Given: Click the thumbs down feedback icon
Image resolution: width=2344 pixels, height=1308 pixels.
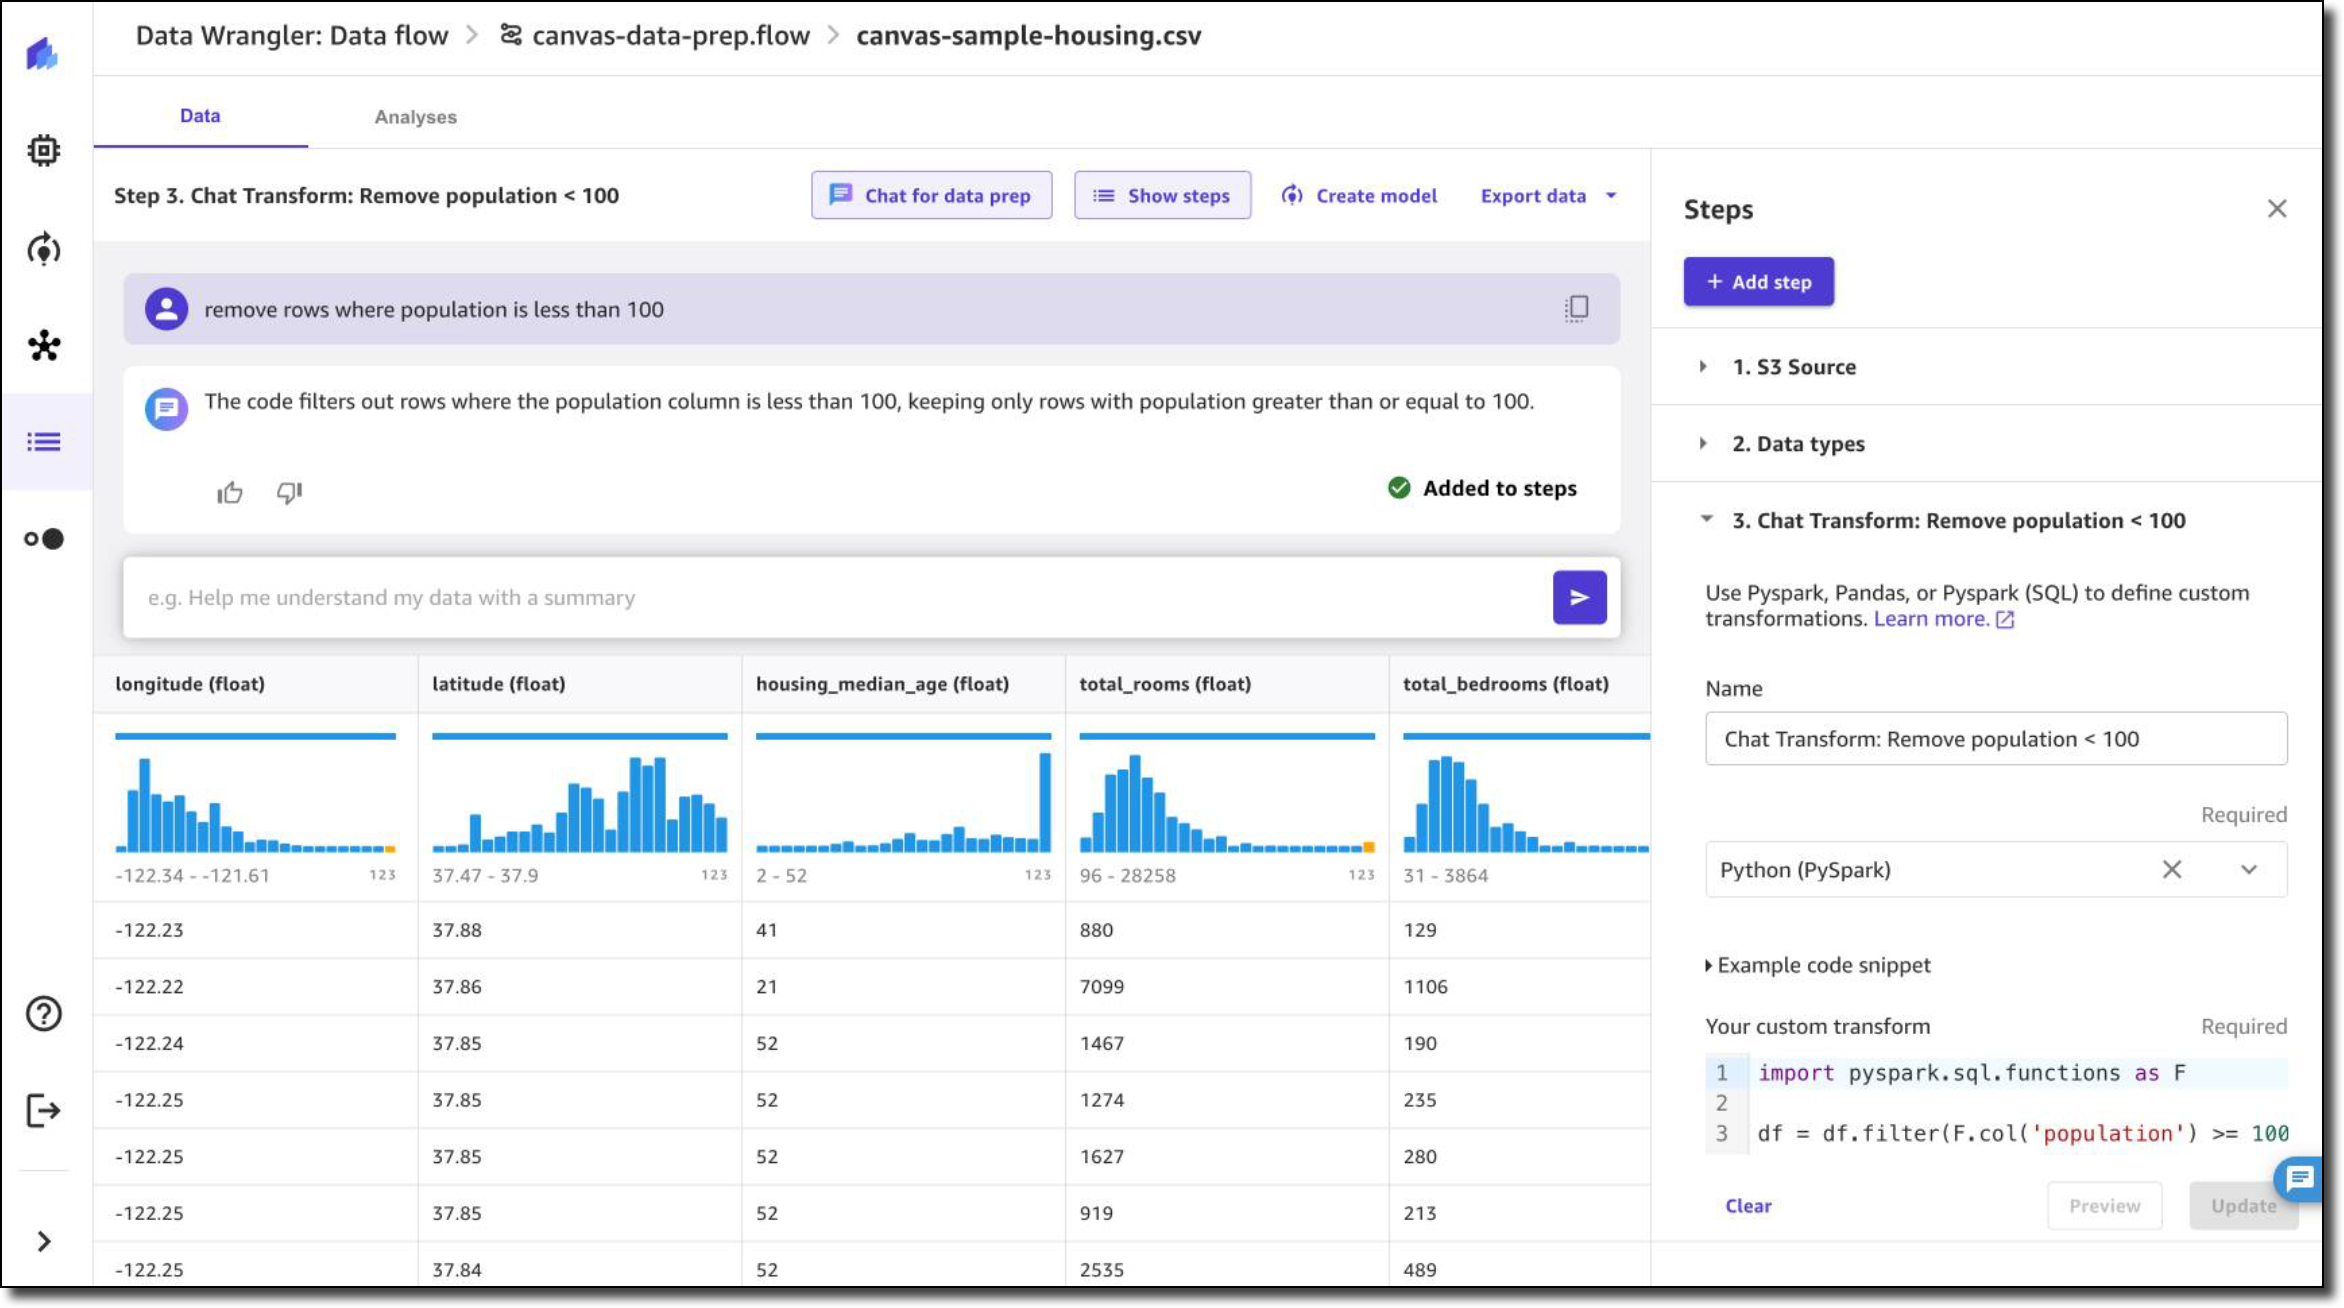Looking at the screenshot, I should [289, 492].
